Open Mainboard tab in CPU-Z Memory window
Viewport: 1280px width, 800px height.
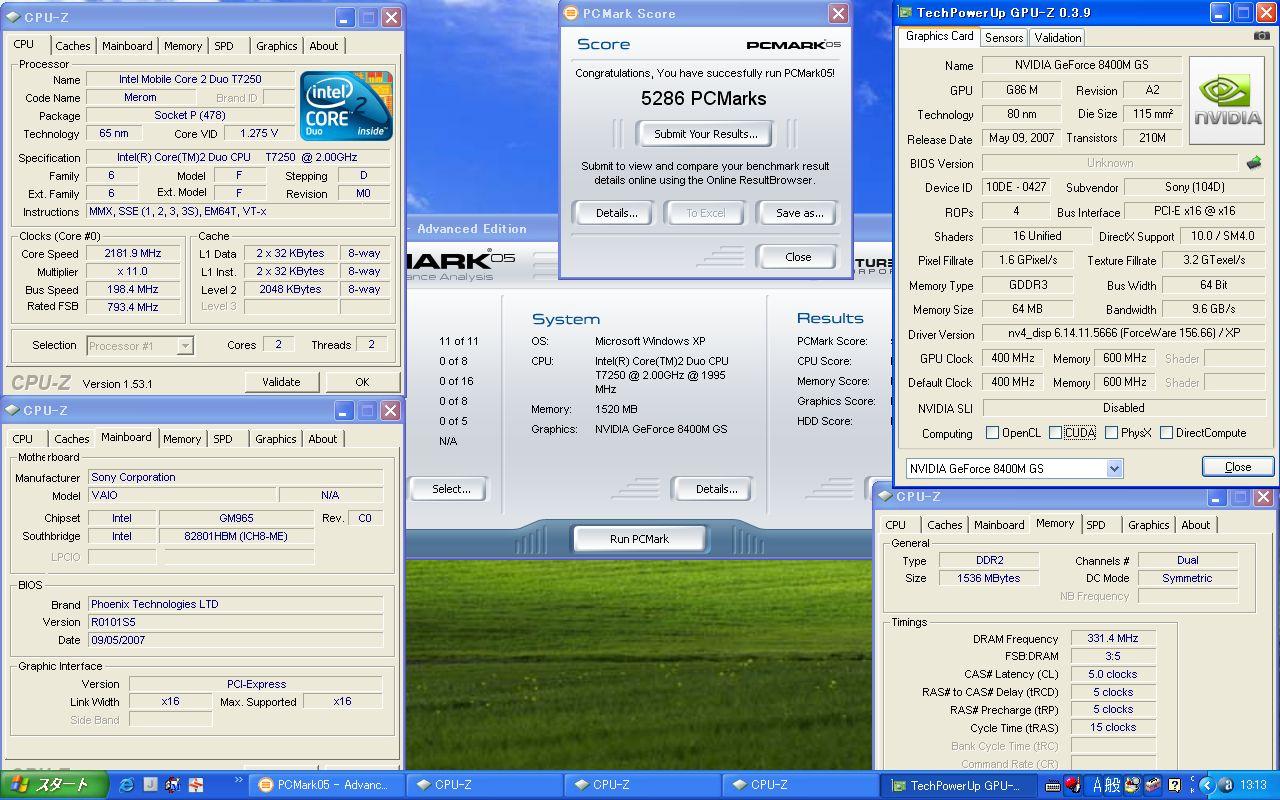pyautogui.click(x=999, y=525)
